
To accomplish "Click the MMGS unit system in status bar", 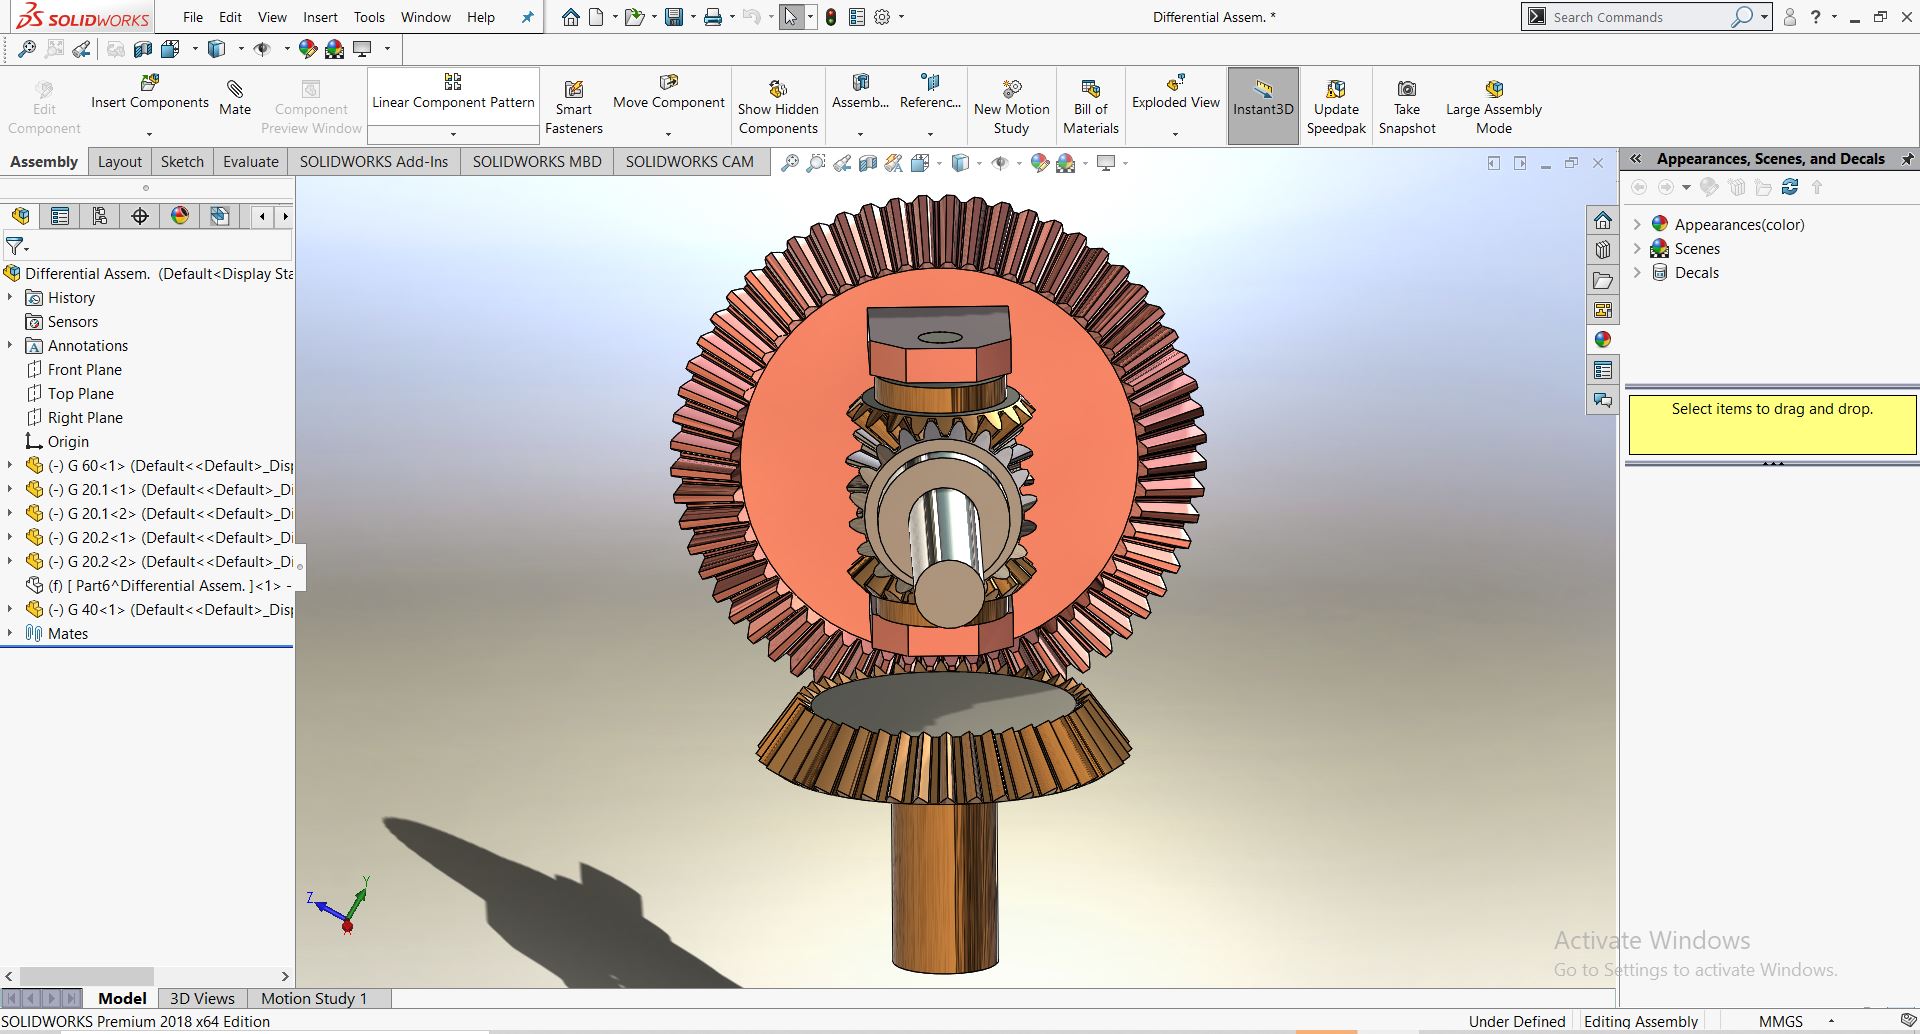I will [x=1780, y=1021].
